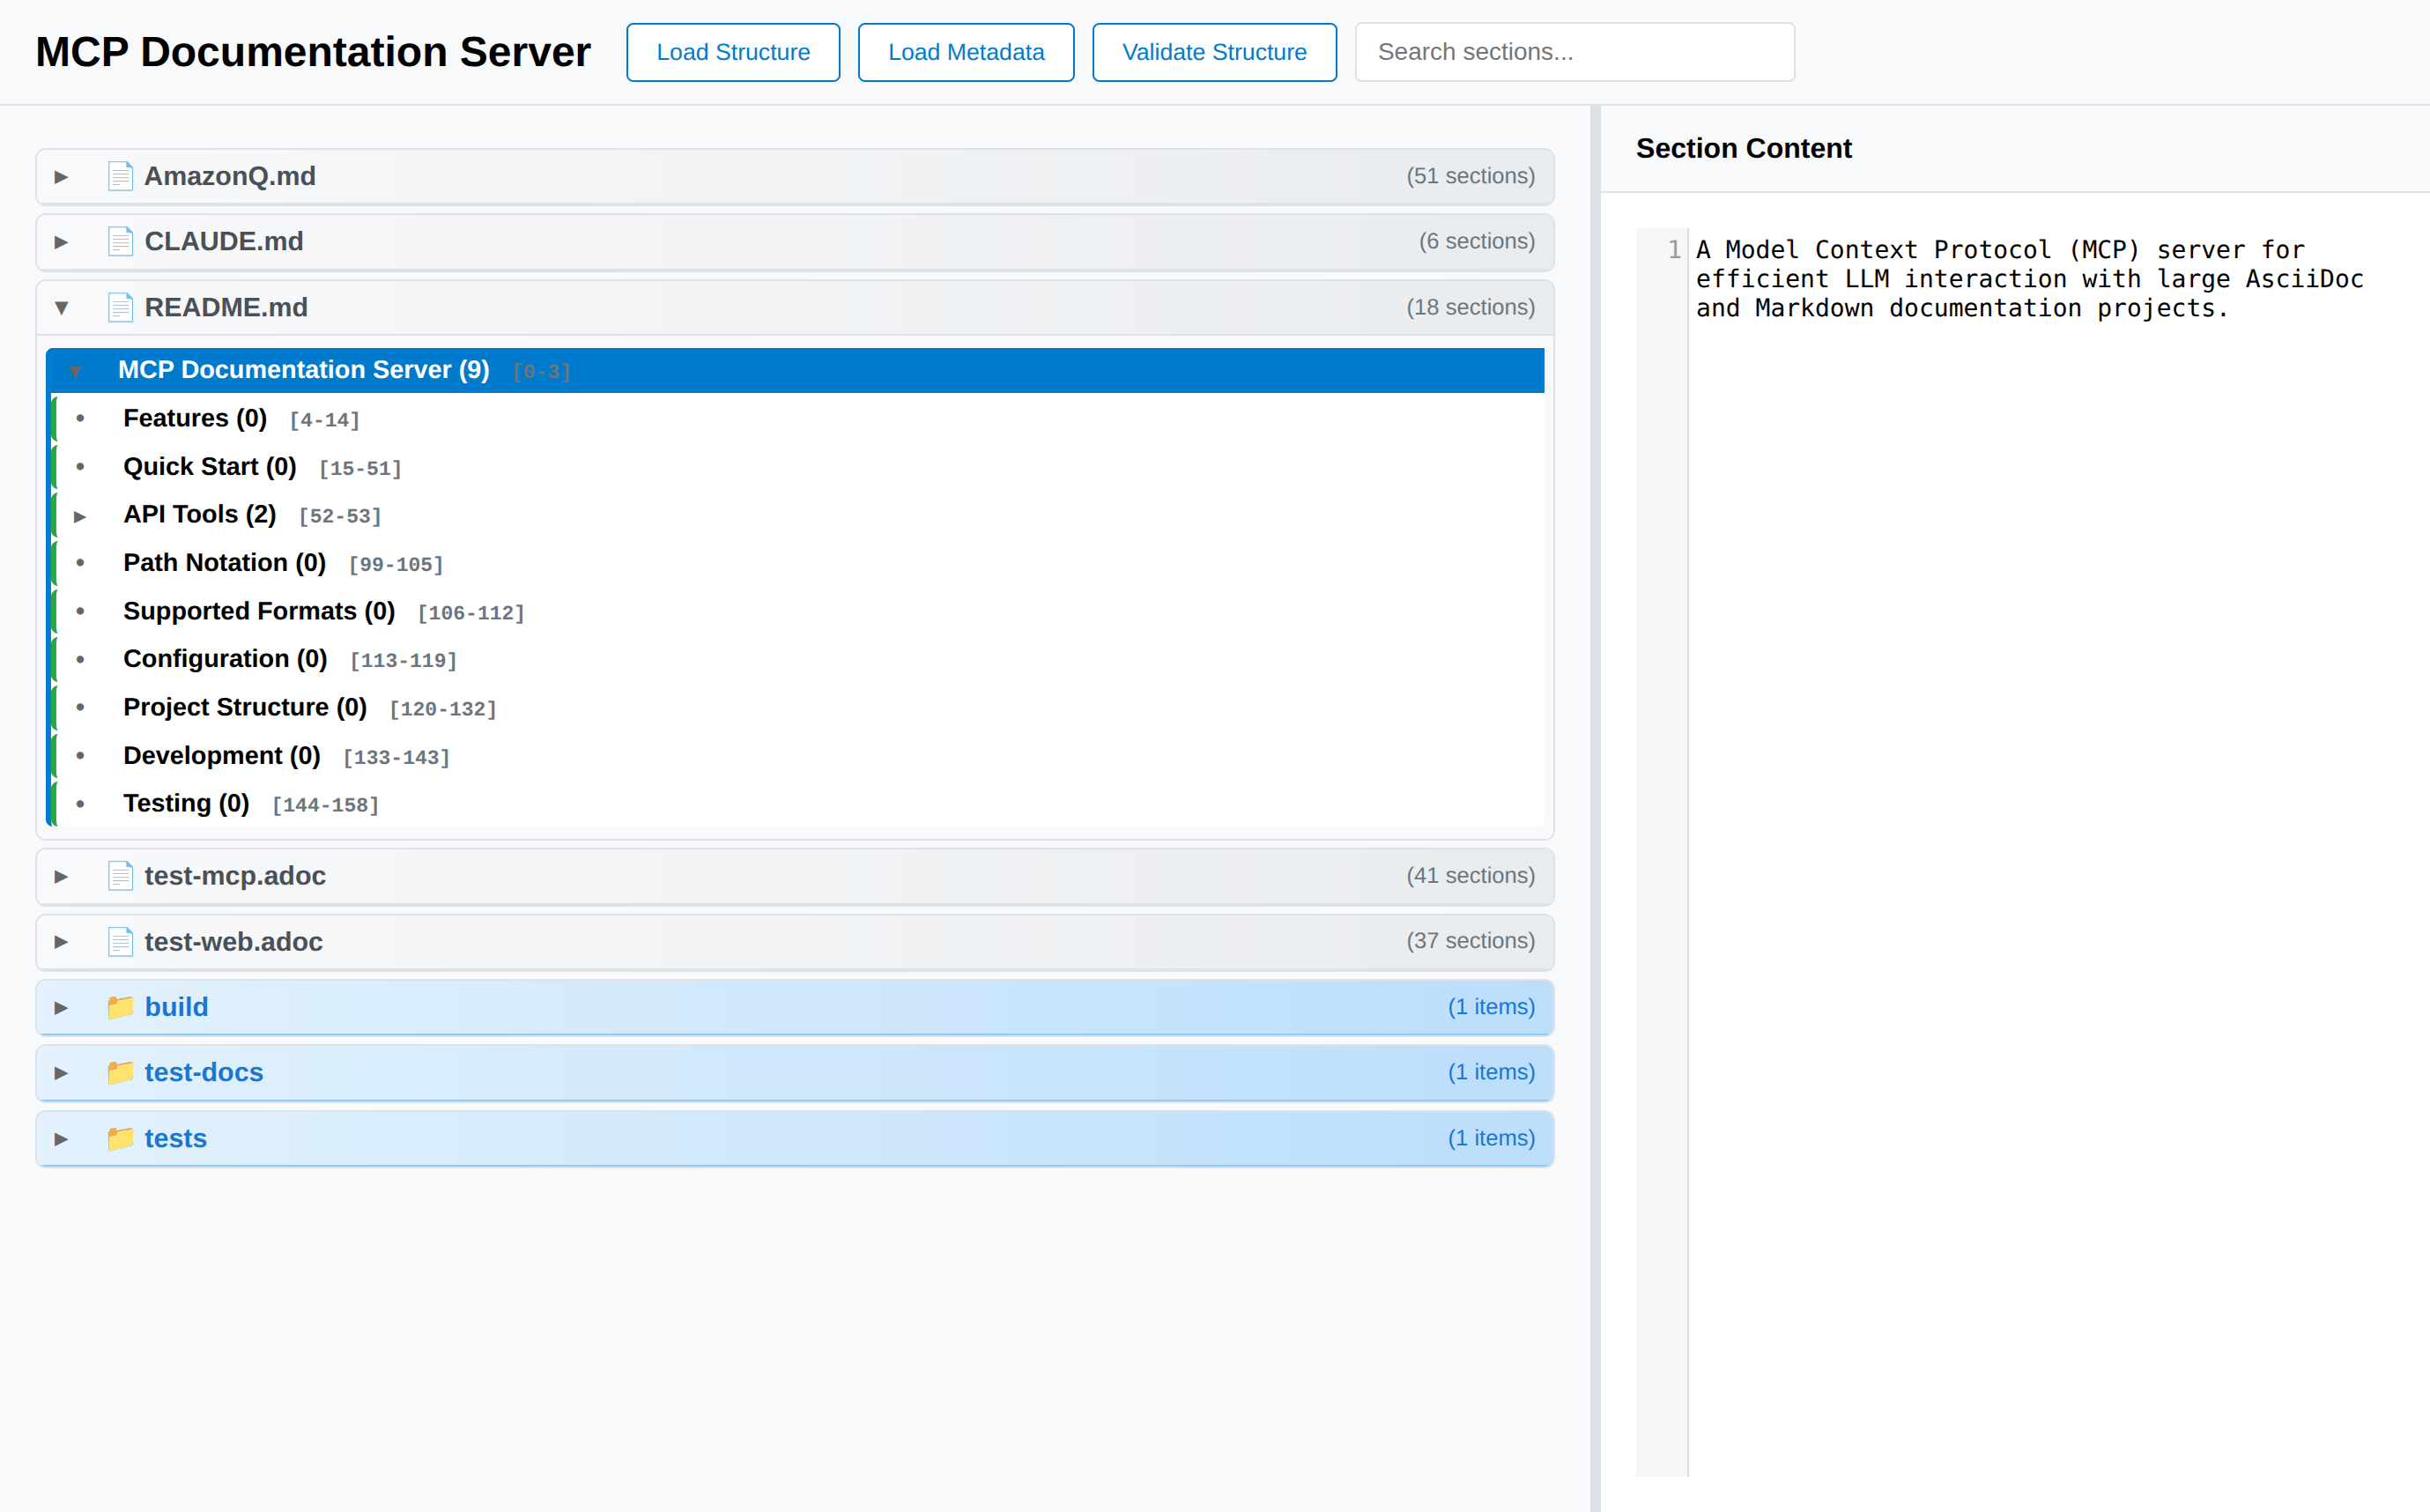Screen dimensions: 2430x1512
Task: Click the document icon beside README.md
Action: click(121, 307)
